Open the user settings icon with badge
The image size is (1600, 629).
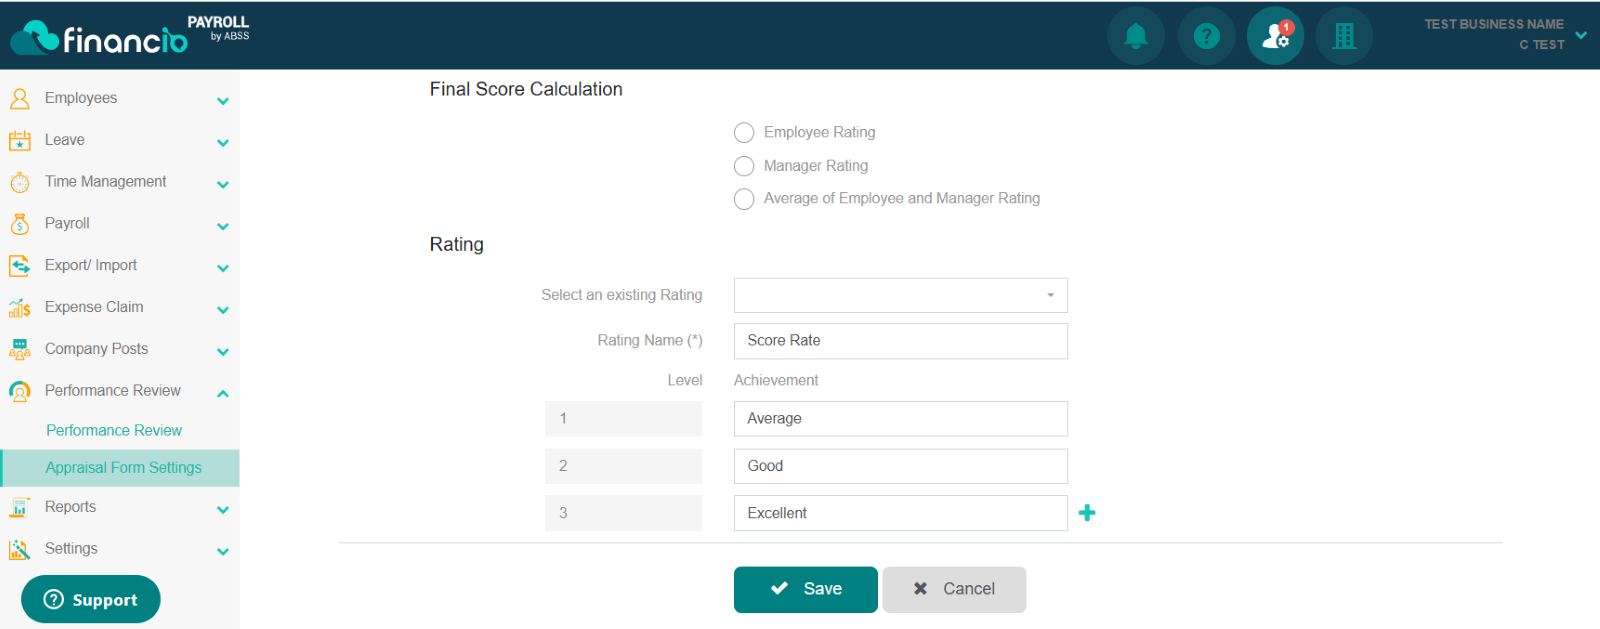[x=1275, y=36]
